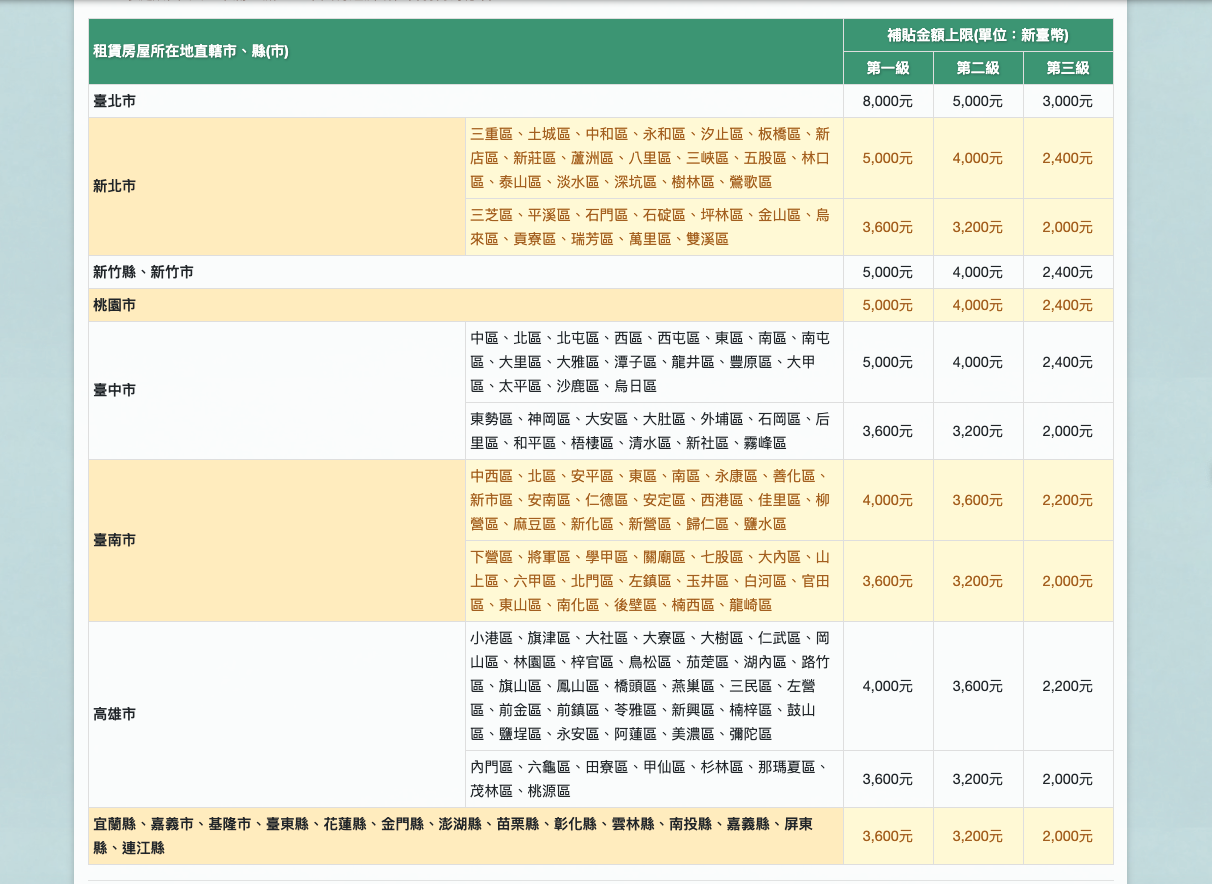
Task: Select the 第三級 column header
Action: pos(1068,68)
